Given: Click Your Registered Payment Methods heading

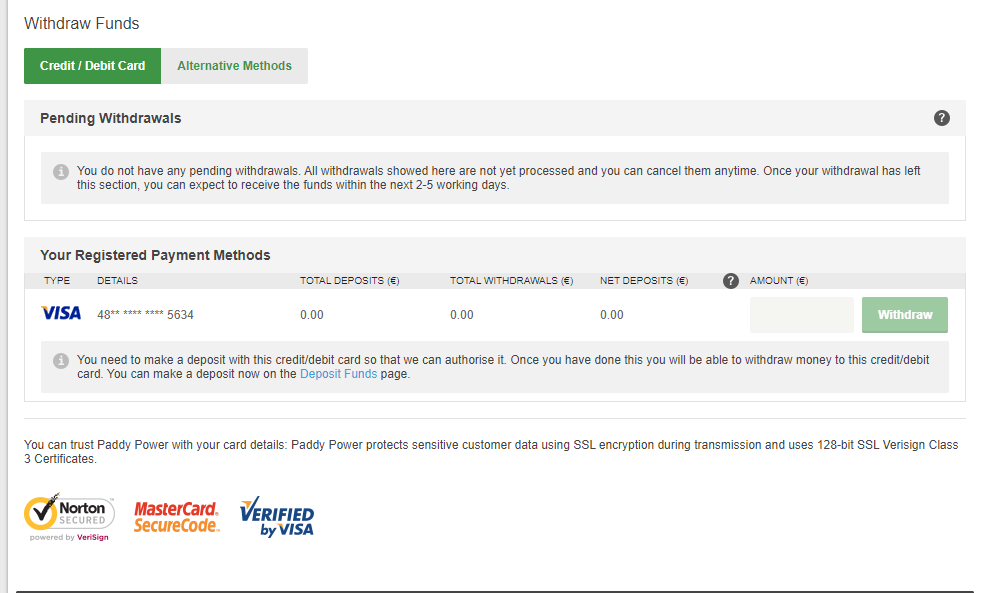Looking at the screenshot, I should pos(155,255).
